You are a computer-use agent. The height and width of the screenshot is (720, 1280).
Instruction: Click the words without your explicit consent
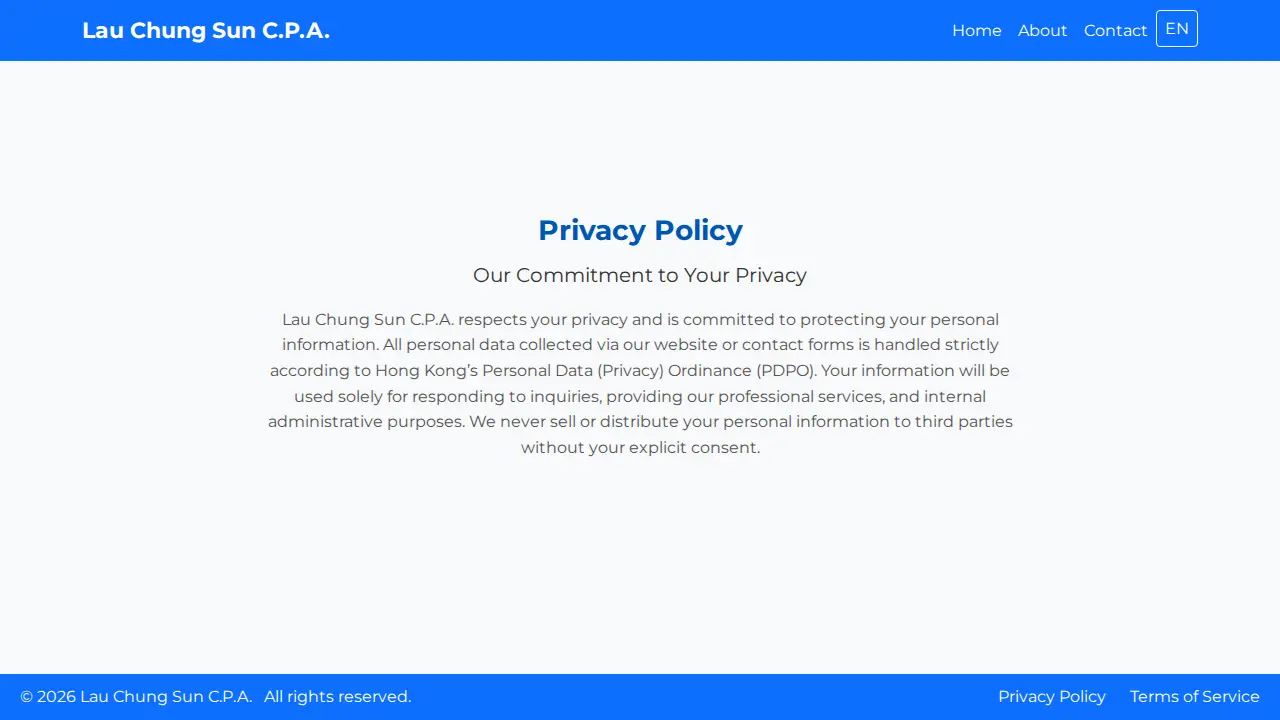640,447
